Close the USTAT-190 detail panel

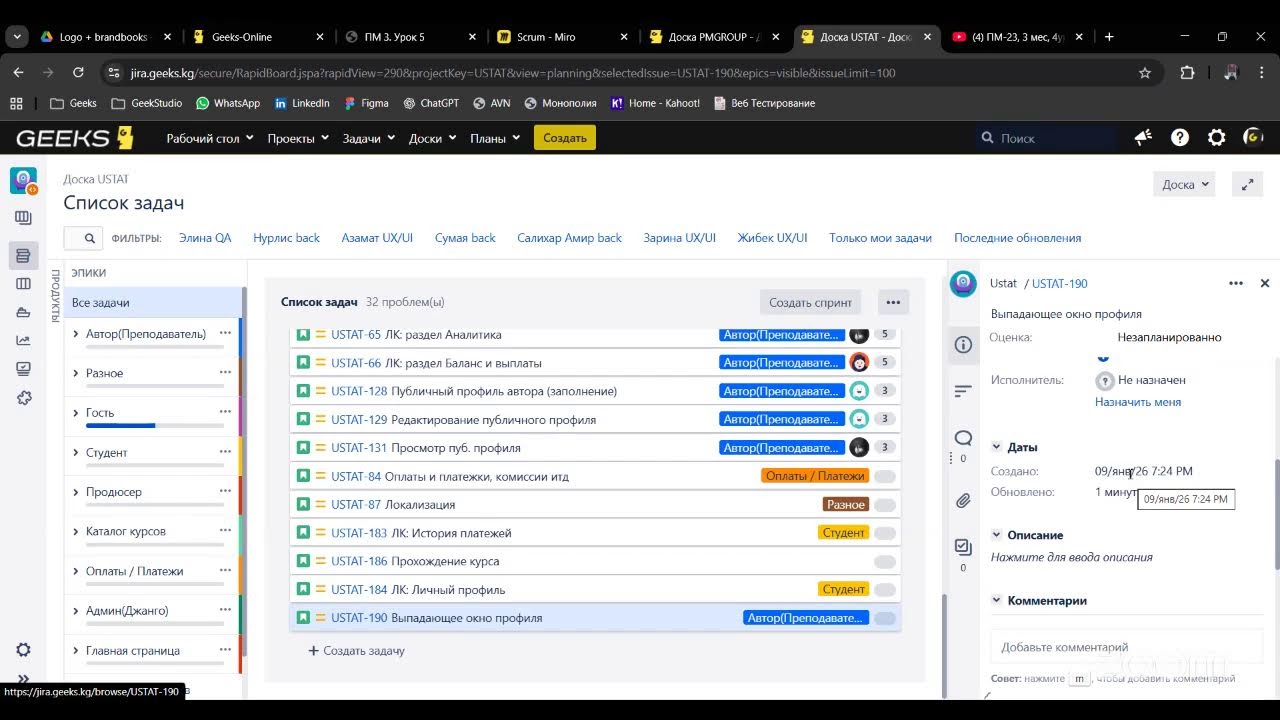coord(1264,284)
